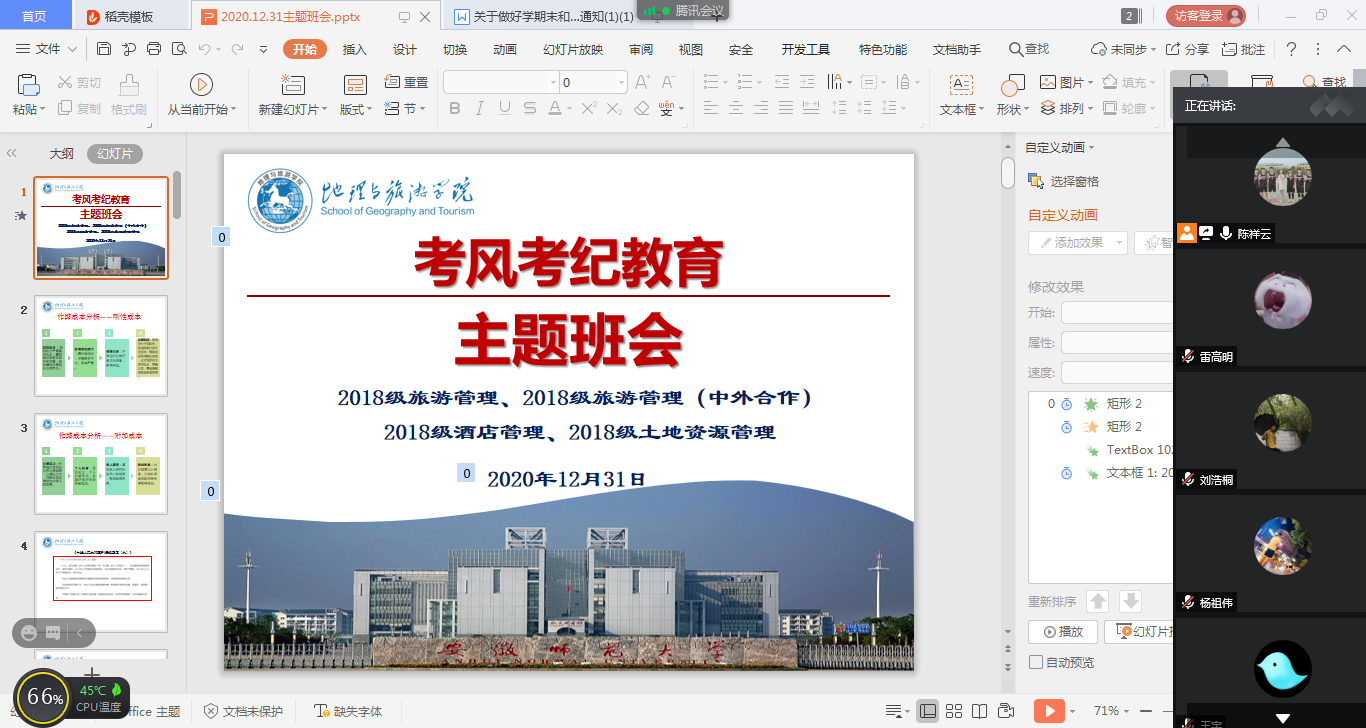1366x728 pixels.
Task: Click the save file icon
Action: tap(104, 49)
